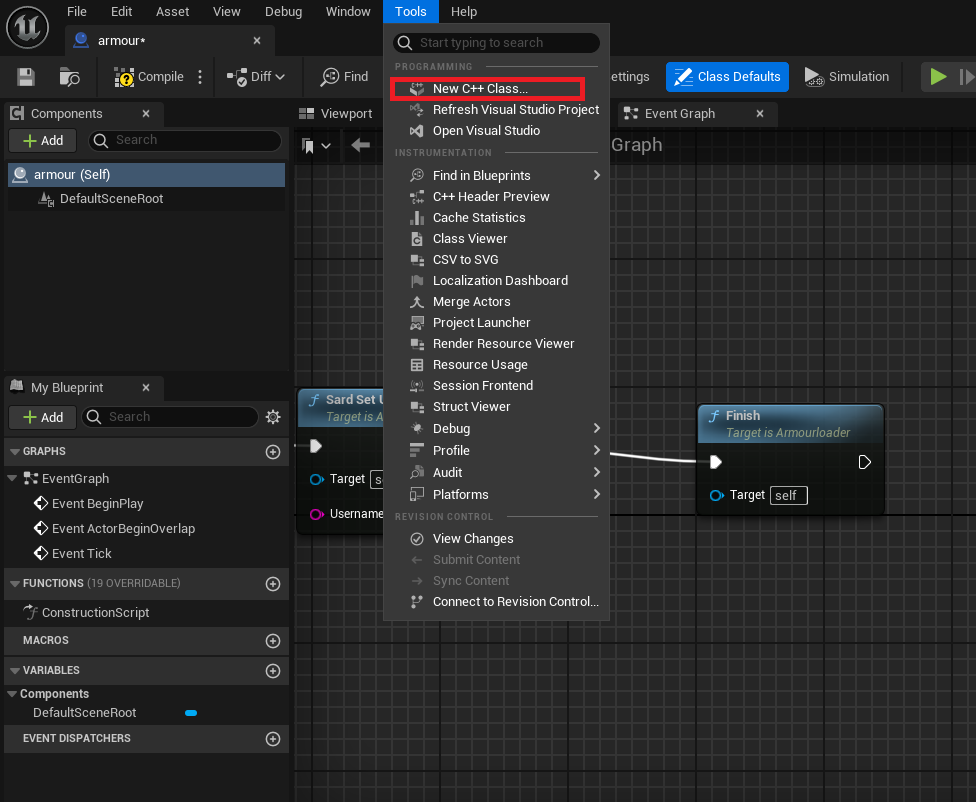Viewport: 976px width, 802px height.
Task: Click the Find toolbar button
Action: (x=344, y=77)
